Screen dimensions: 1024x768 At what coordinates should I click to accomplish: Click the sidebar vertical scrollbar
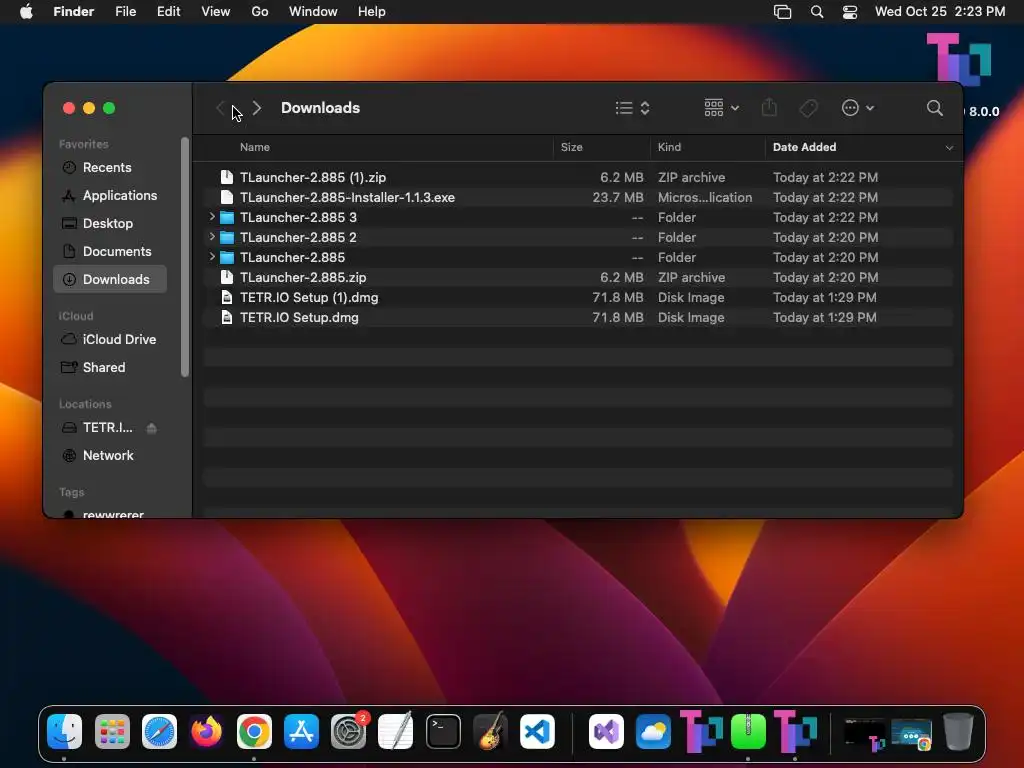click(x=185, y=257)
